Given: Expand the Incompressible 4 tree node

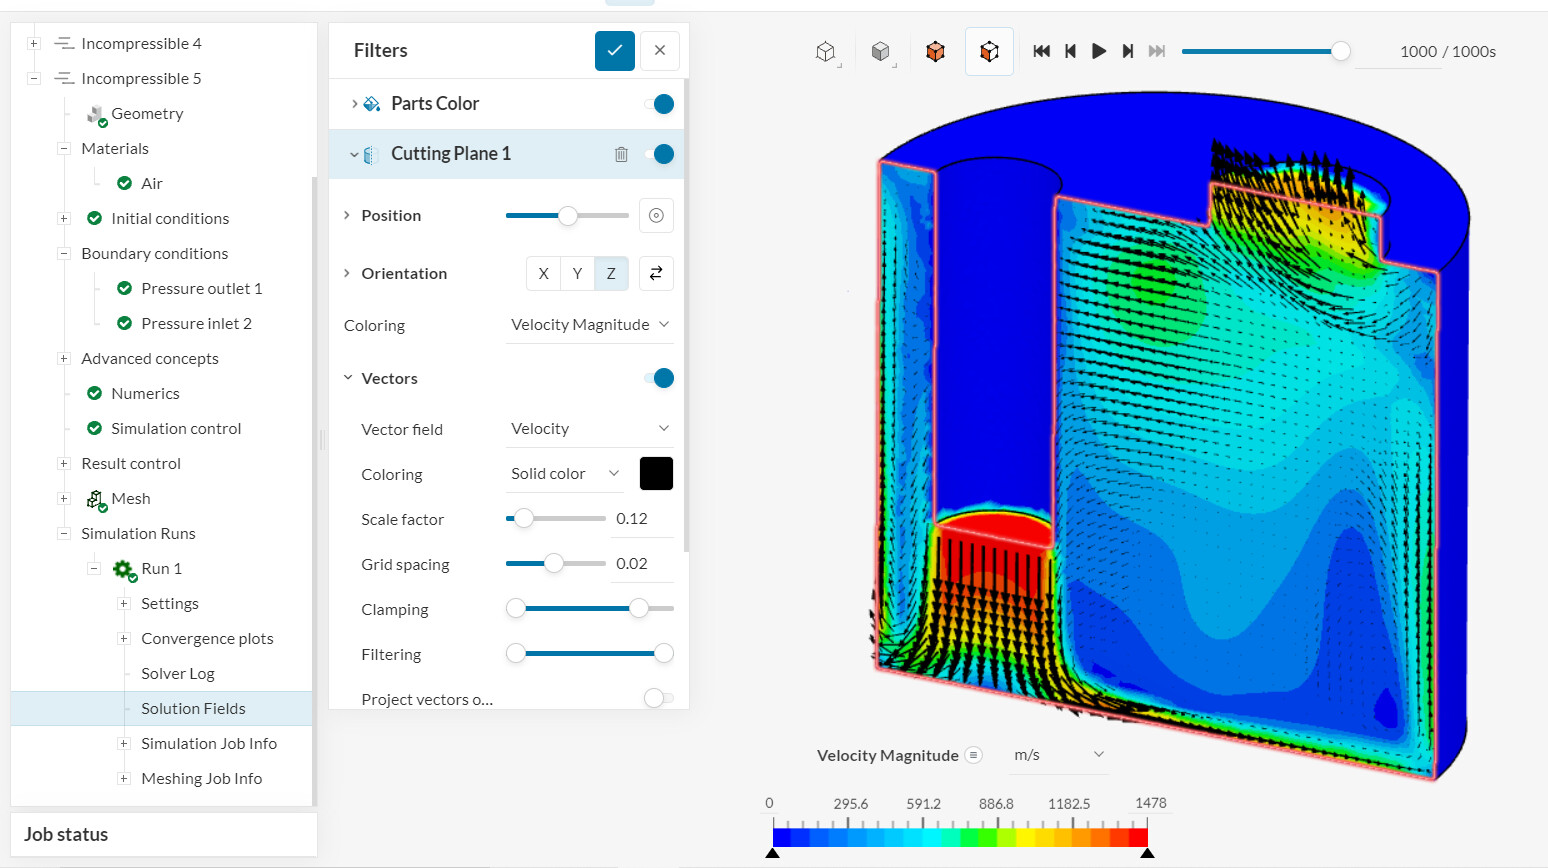Looking at the screenshot, I should coord(34,43).
